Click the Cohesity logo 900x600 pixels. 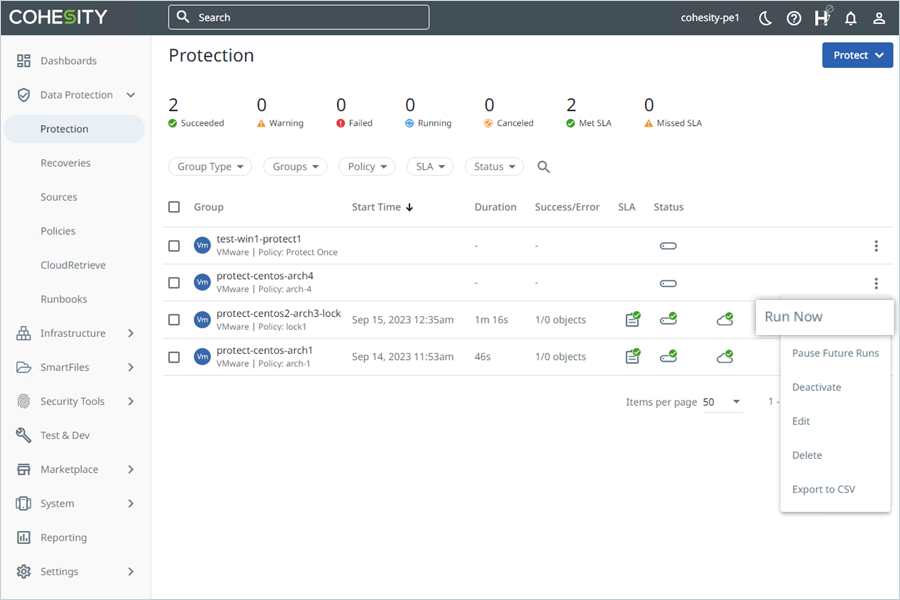(58, 17)
